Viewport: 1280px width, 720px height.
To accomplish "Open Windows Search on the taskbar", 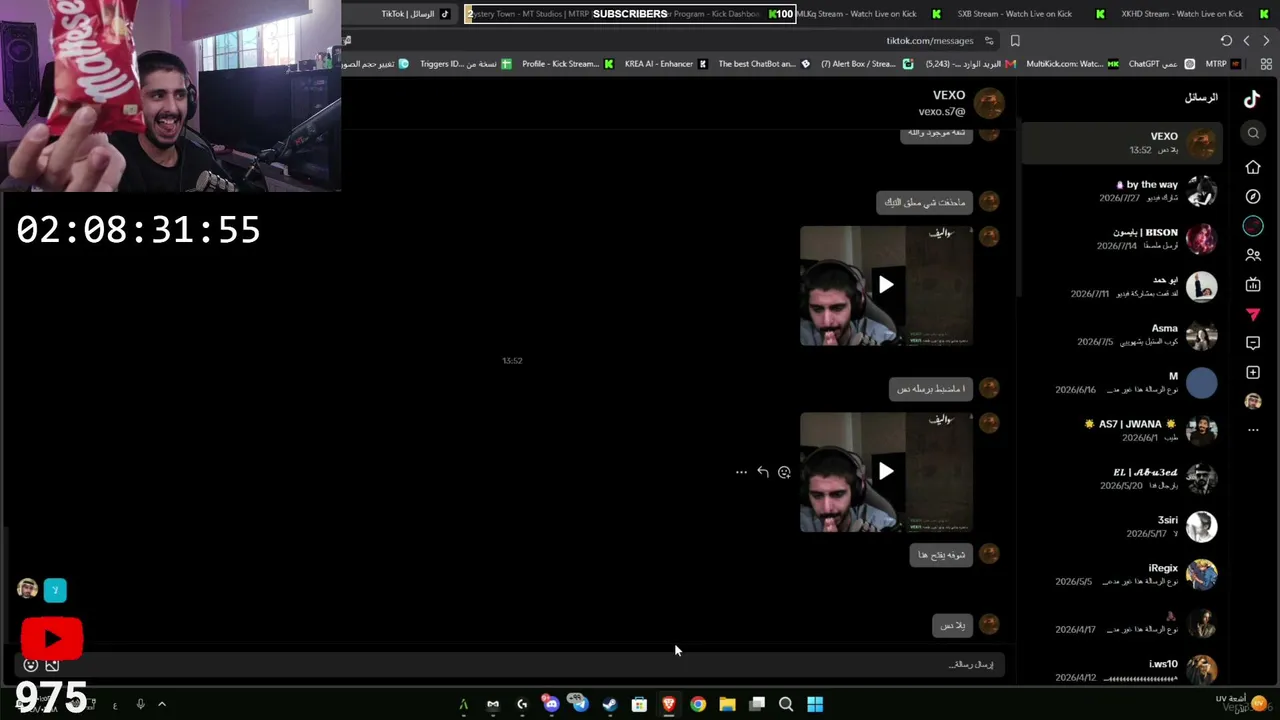I will point(786,704).
